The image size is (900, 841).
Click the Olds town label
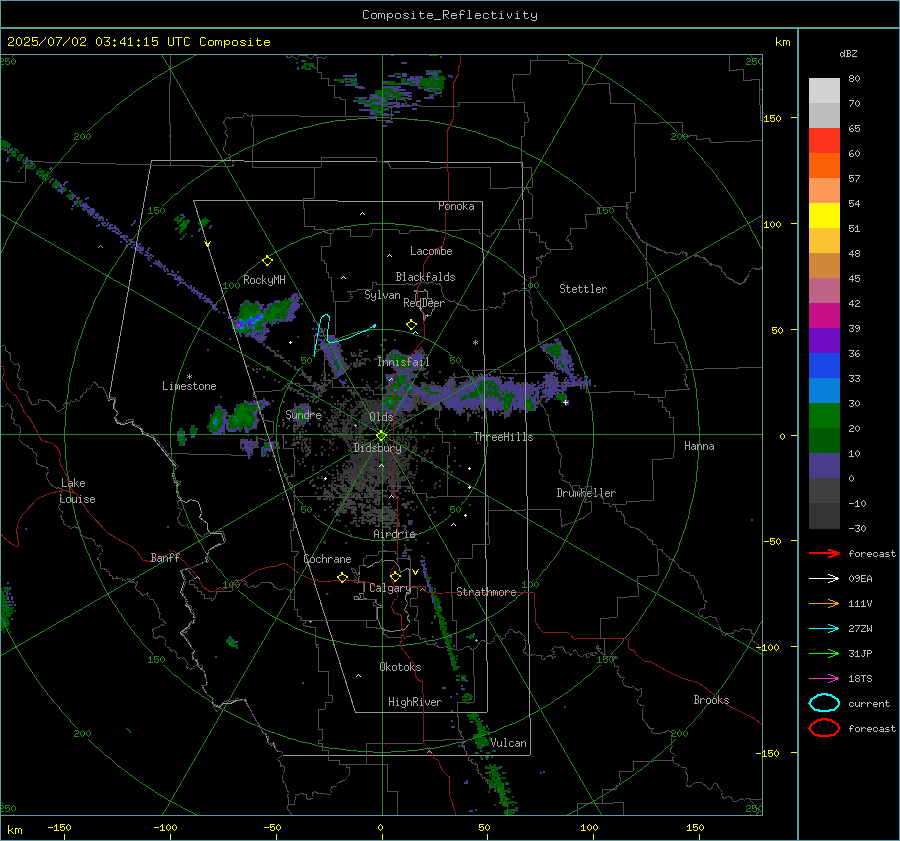(381, 417)
